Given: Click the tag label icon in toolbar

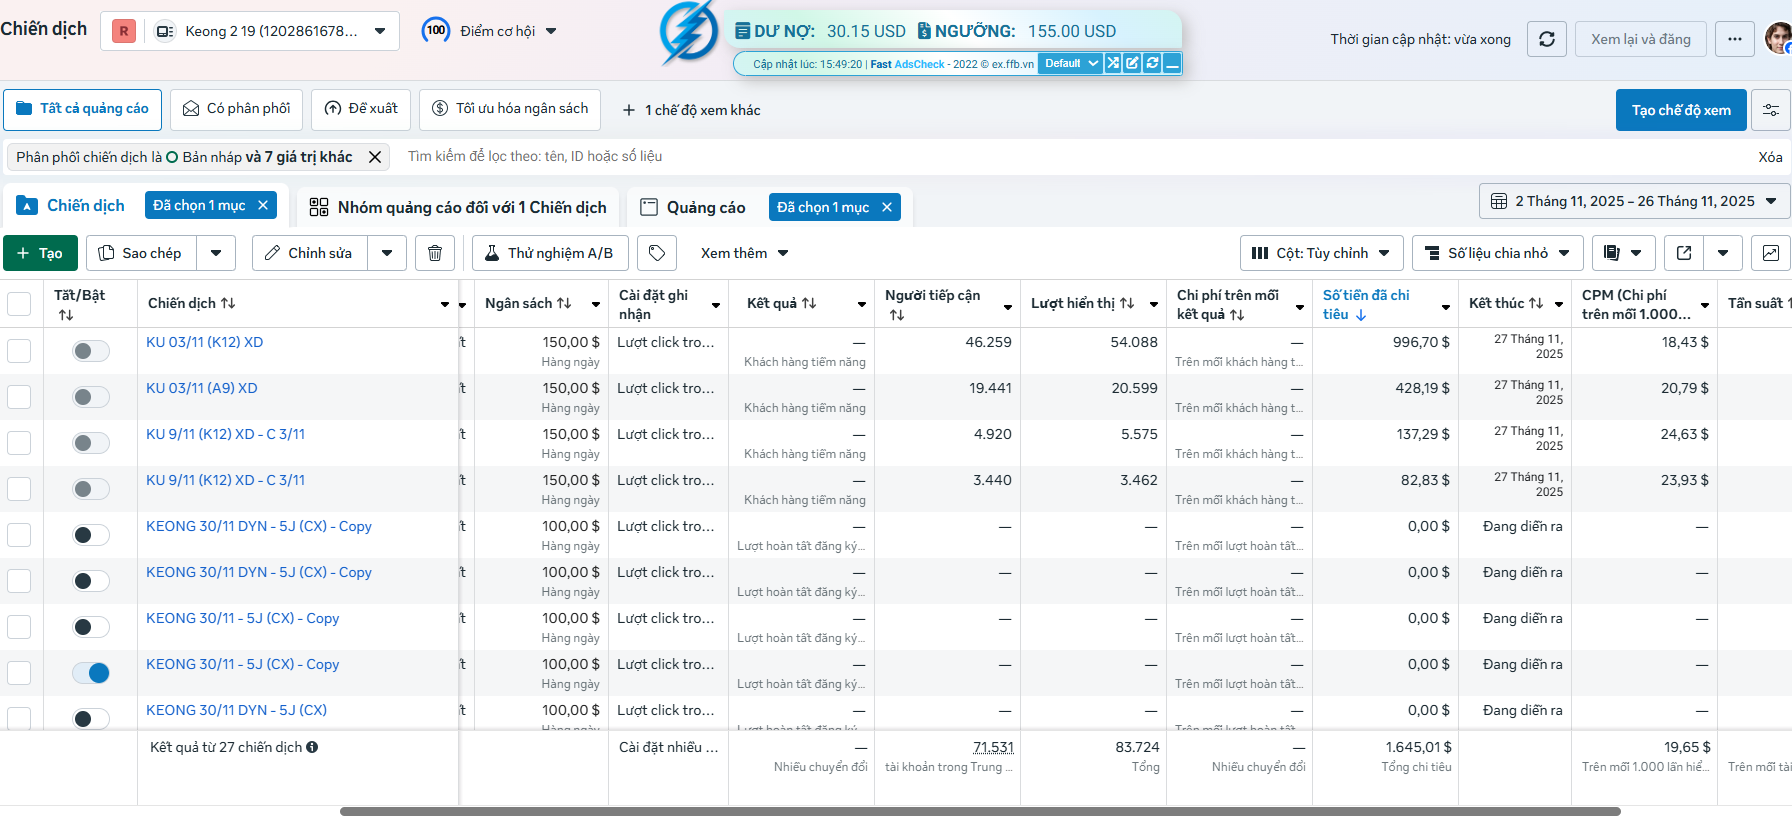Looking at the screenshot, I should 657,253.
